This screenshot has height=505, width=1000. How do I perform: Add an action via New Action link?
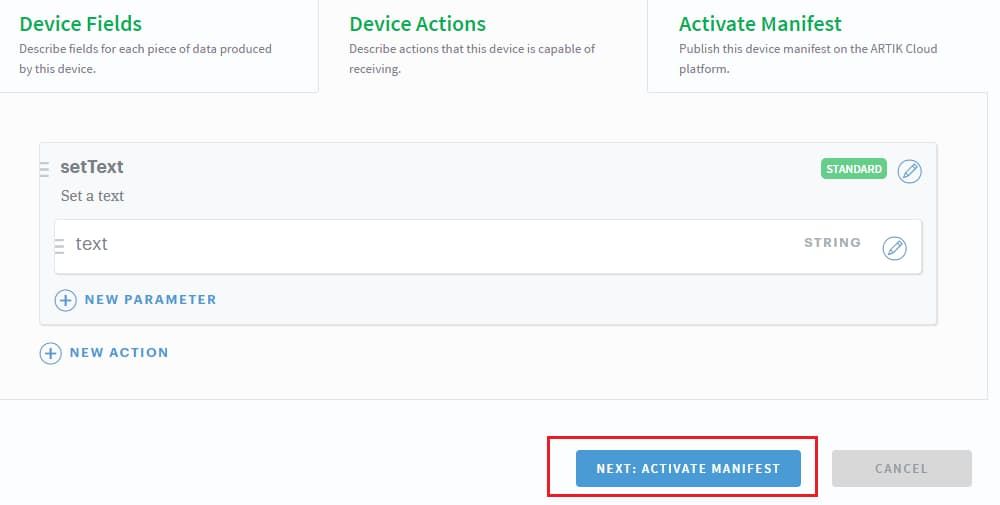(118, 352)
